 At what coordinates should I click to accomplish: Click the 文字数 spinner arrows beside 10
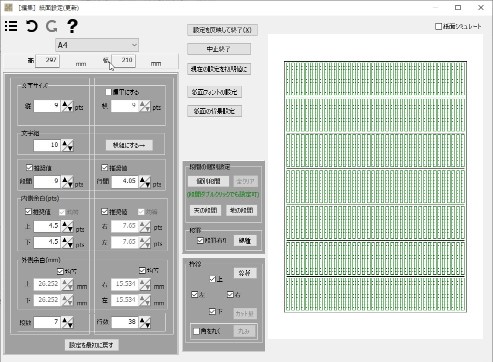click(x=67, y=146)
